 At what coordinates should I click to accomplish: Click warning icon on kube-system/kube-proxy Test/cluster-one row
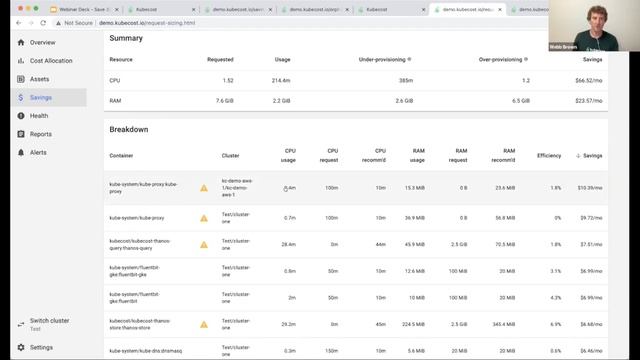pyautogui.click(x=204, y=218)
